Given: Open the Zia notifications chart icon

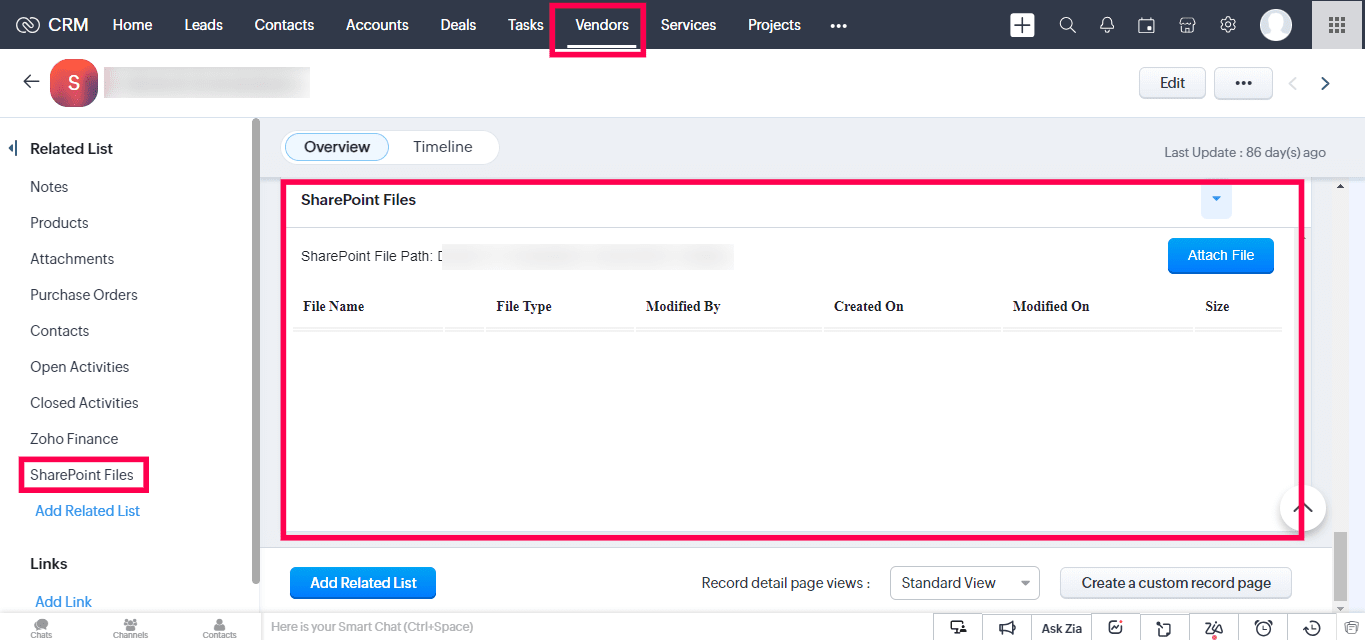Looking at the screenshot, I should pos(1115,628).
